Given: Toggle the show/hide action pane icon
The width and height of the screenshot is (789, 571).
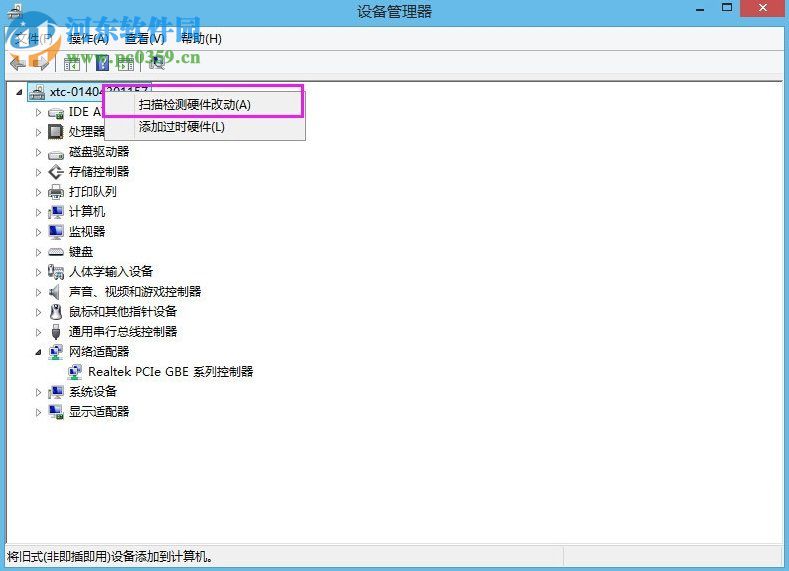Looking at the screenshot, I should (125, 63).
